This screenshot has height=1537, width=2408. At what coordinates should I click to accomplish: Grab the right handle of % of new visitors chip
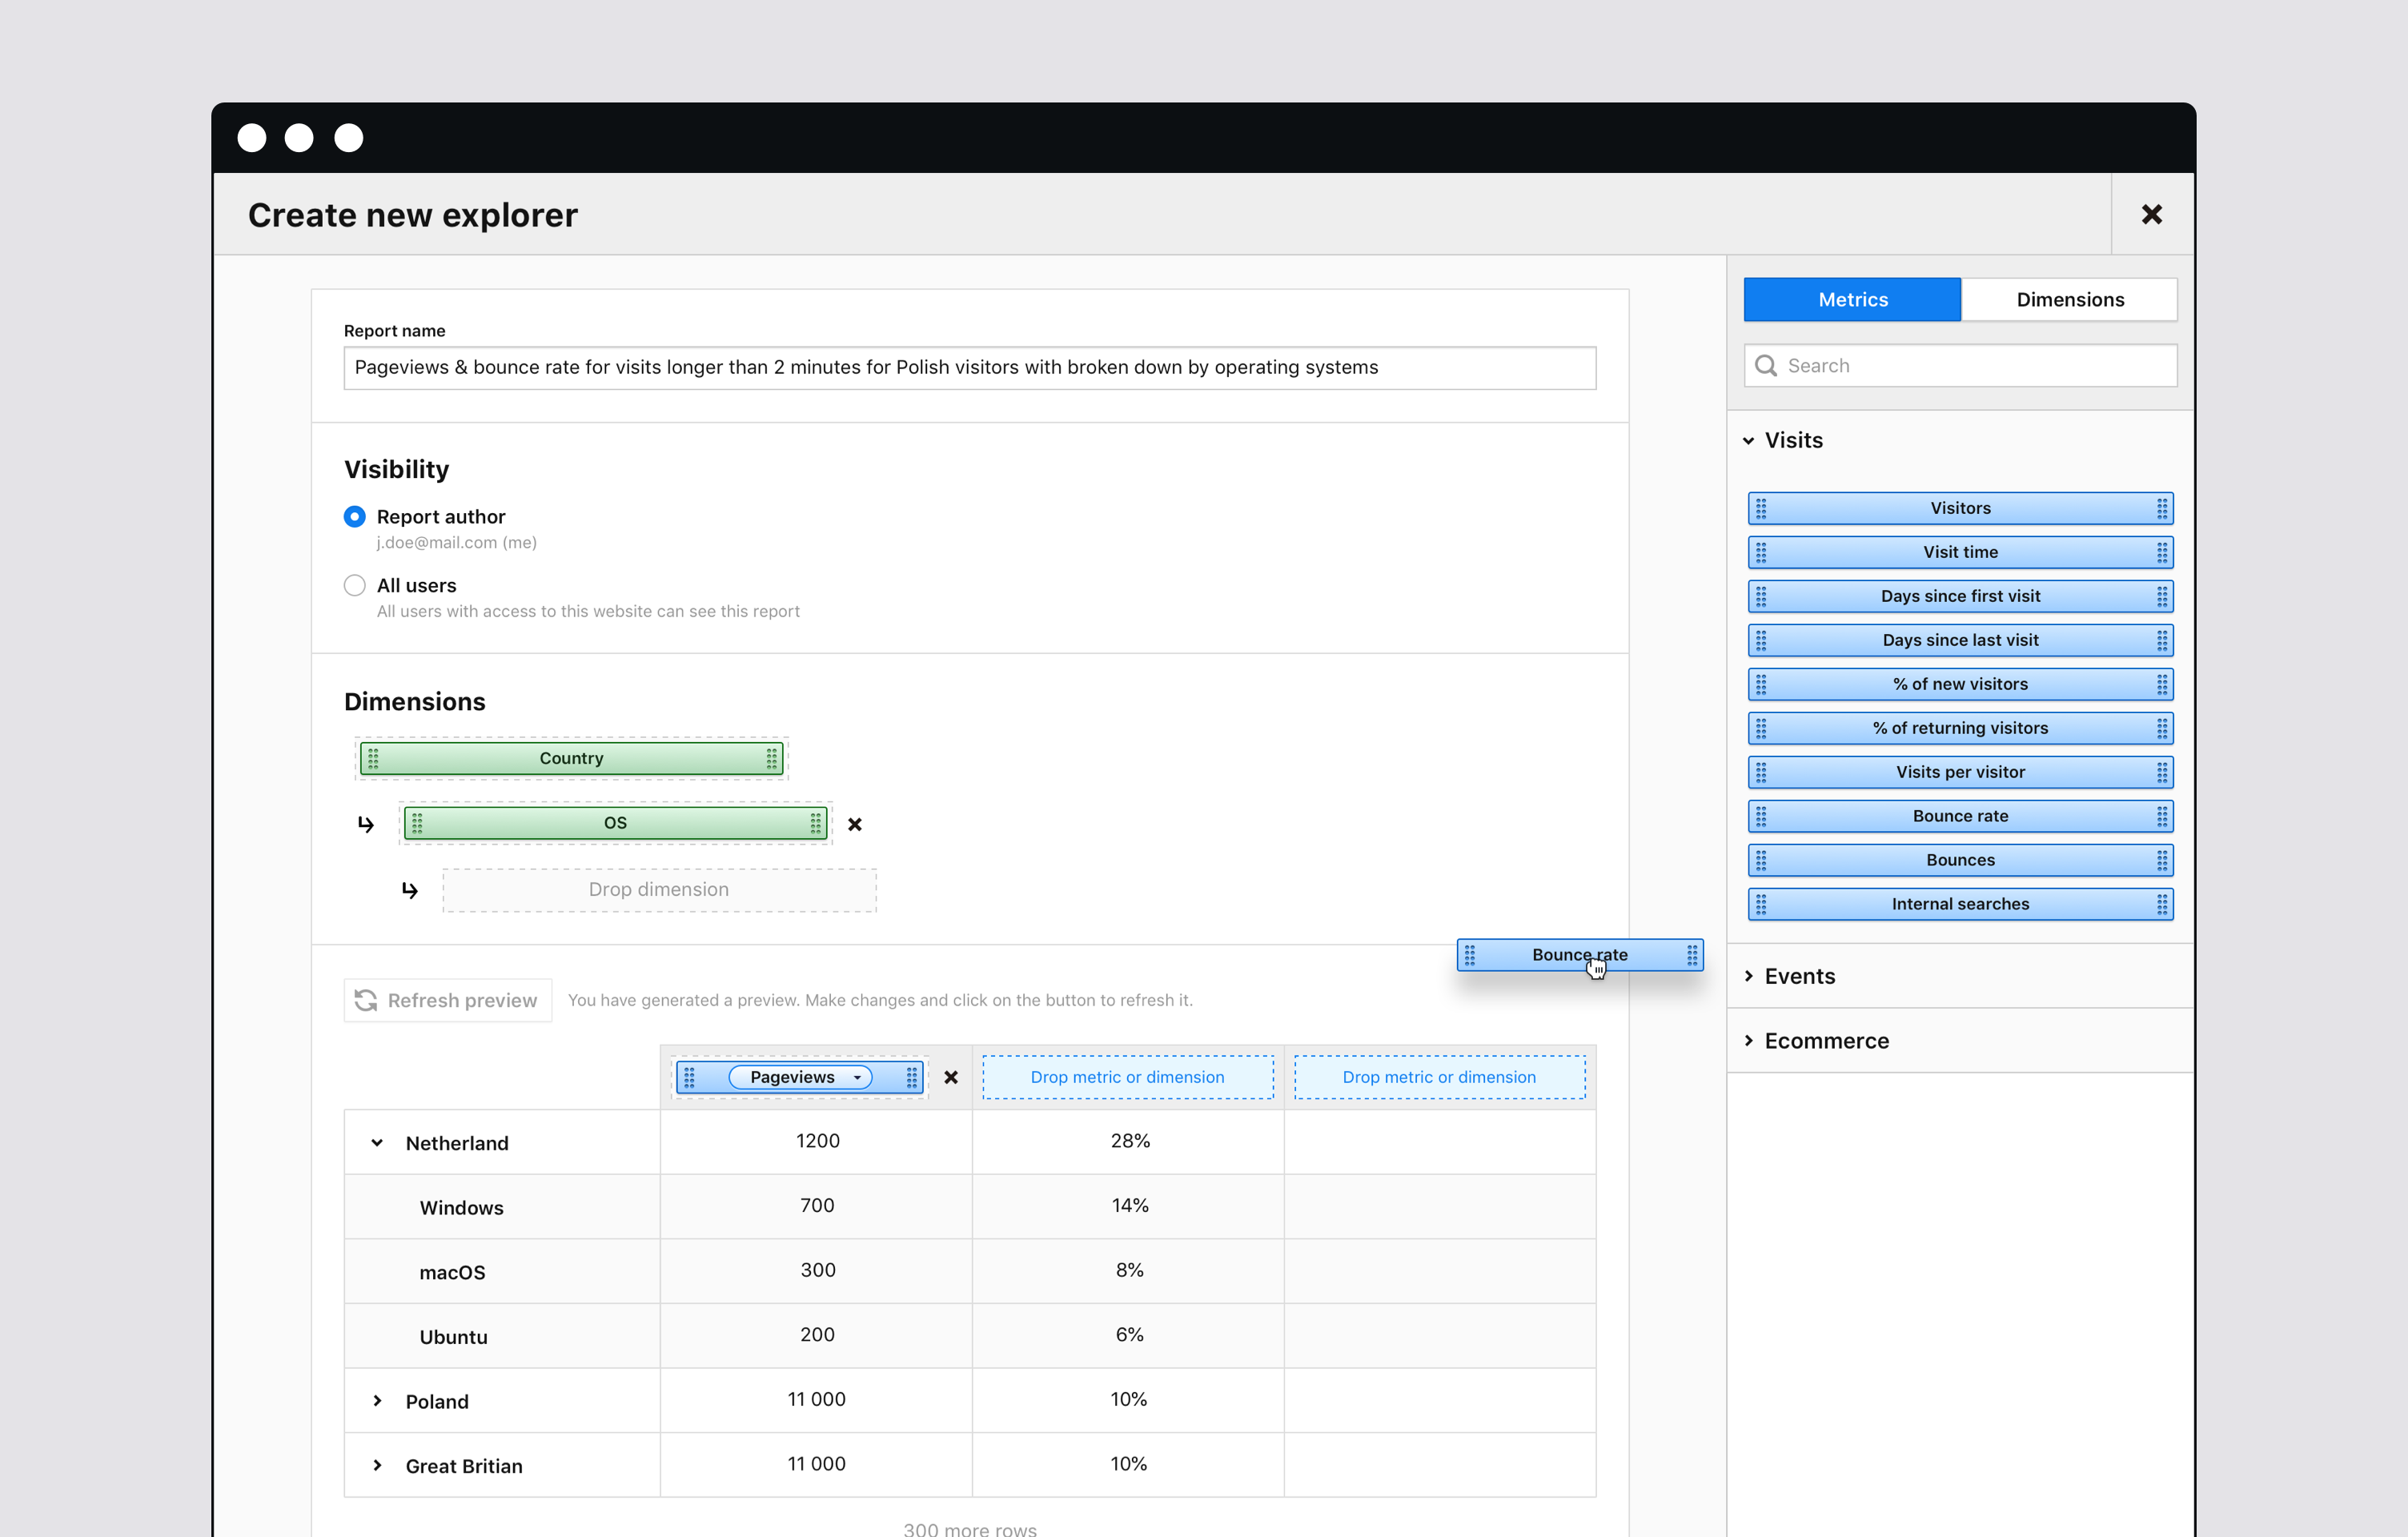click(2161, 684)
